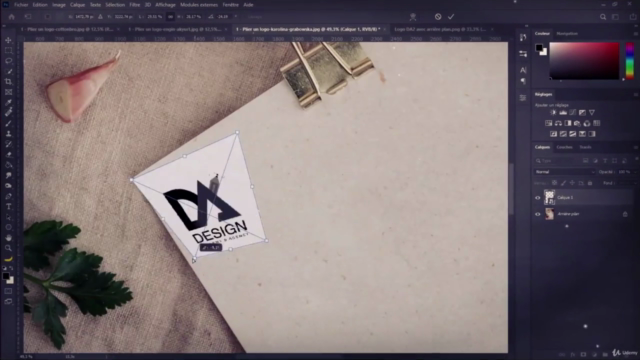Click the foreground color swatch in Couleur panel

coord(539,48)
